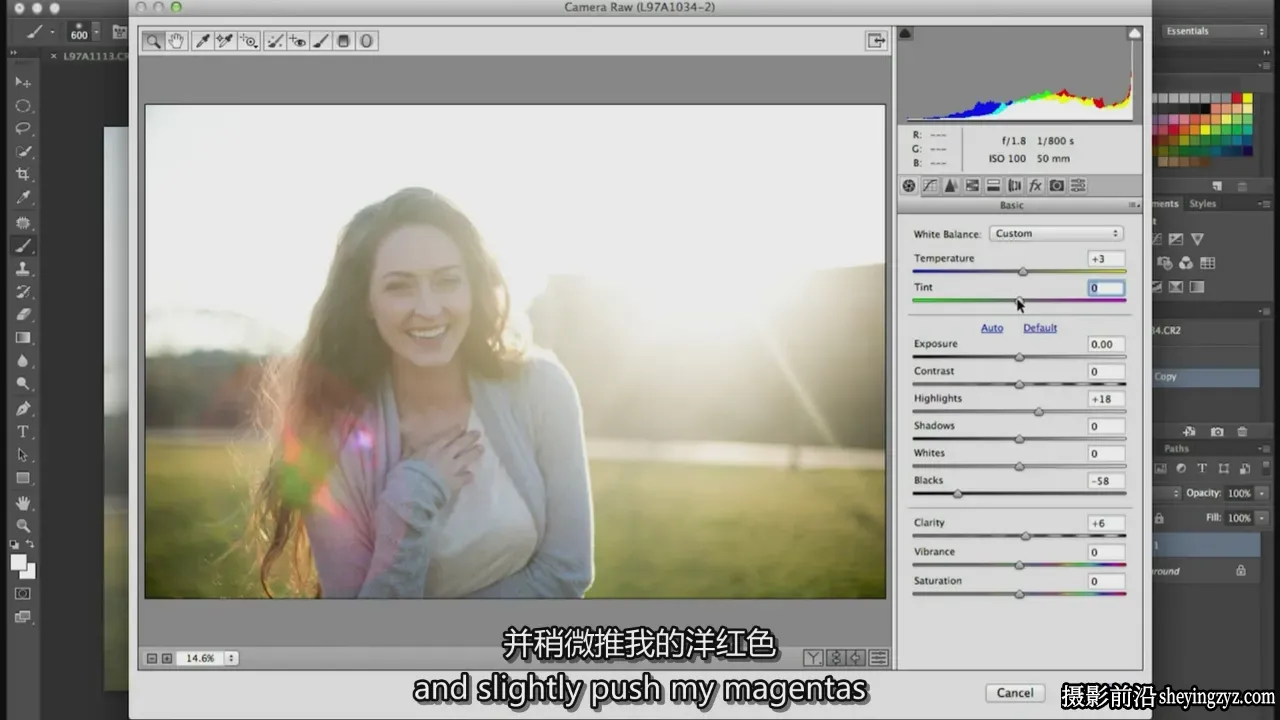Click the Exposure value field
This screenshot has width=1280, height=720.
[x=1106, y=344]
